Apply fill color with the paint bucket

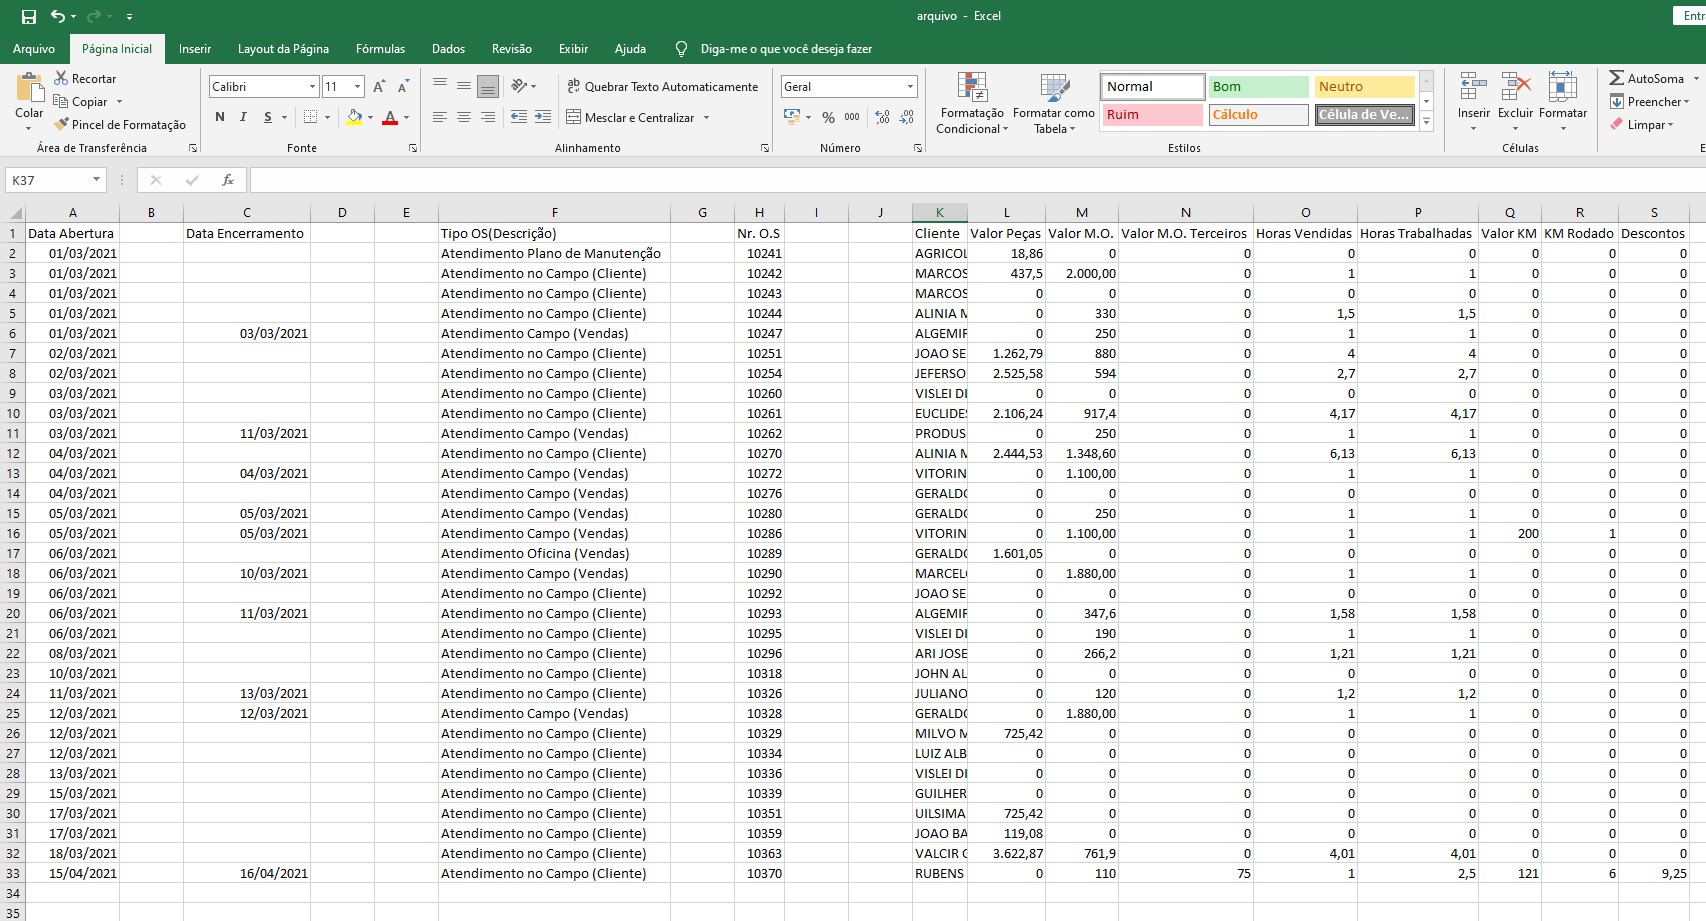354,117
